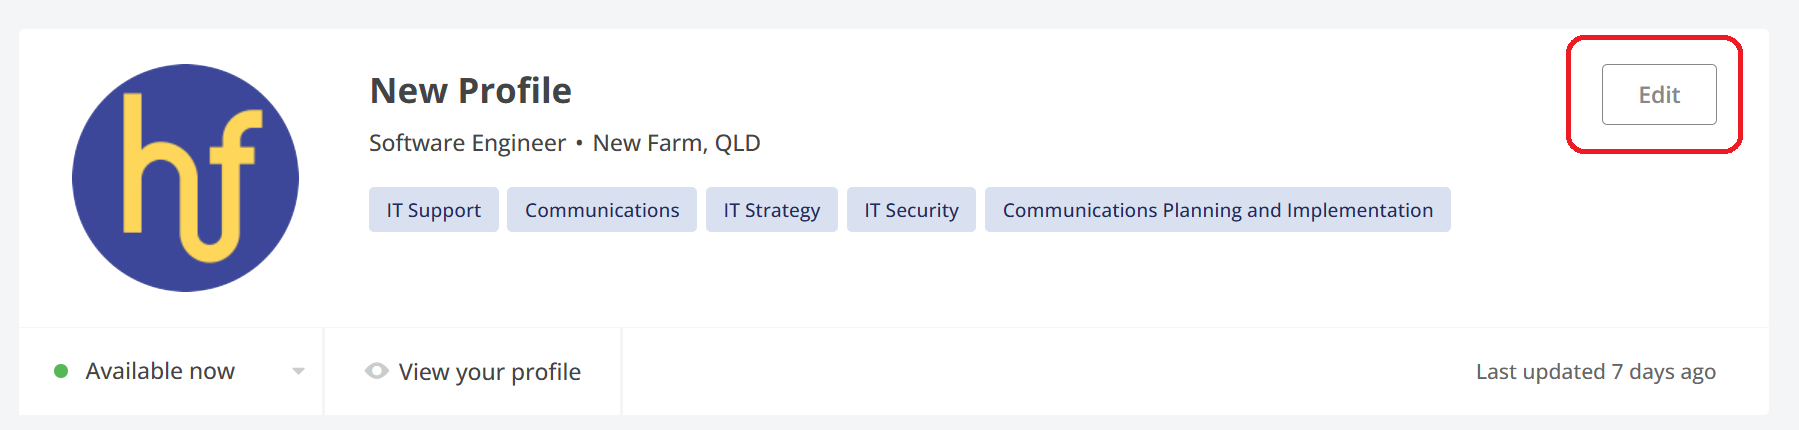Open the View your profile link
This screenshot has width=1799, height=430.
[x=489, y=372]
